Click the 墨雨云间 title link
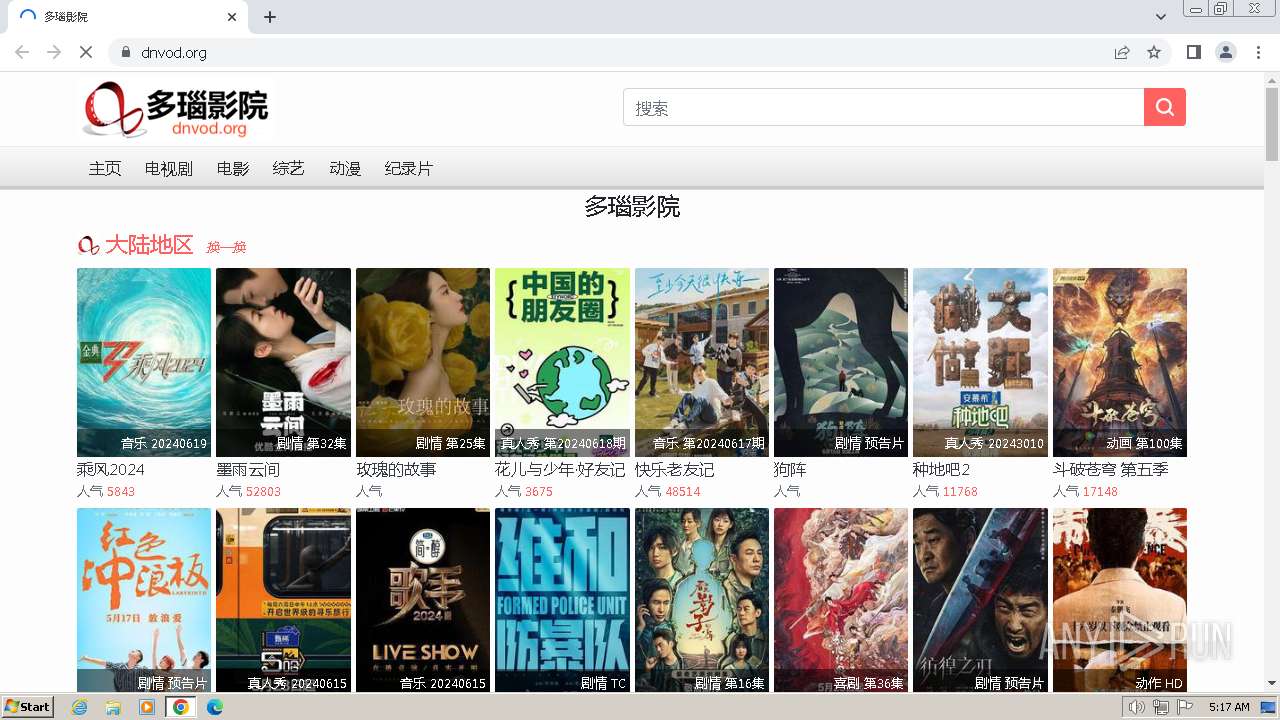 [x=248, y=469]
